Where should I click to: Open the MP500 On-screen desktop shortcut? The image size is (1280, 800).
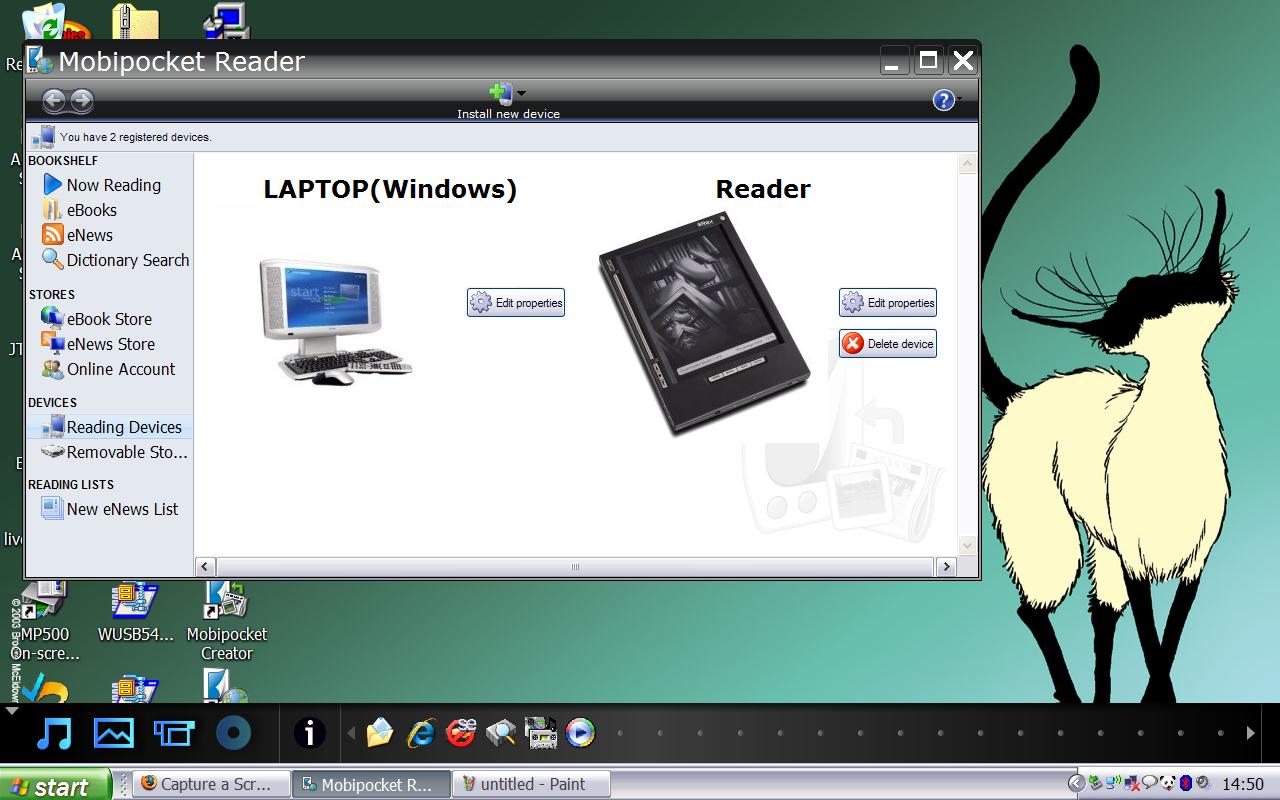45,622
